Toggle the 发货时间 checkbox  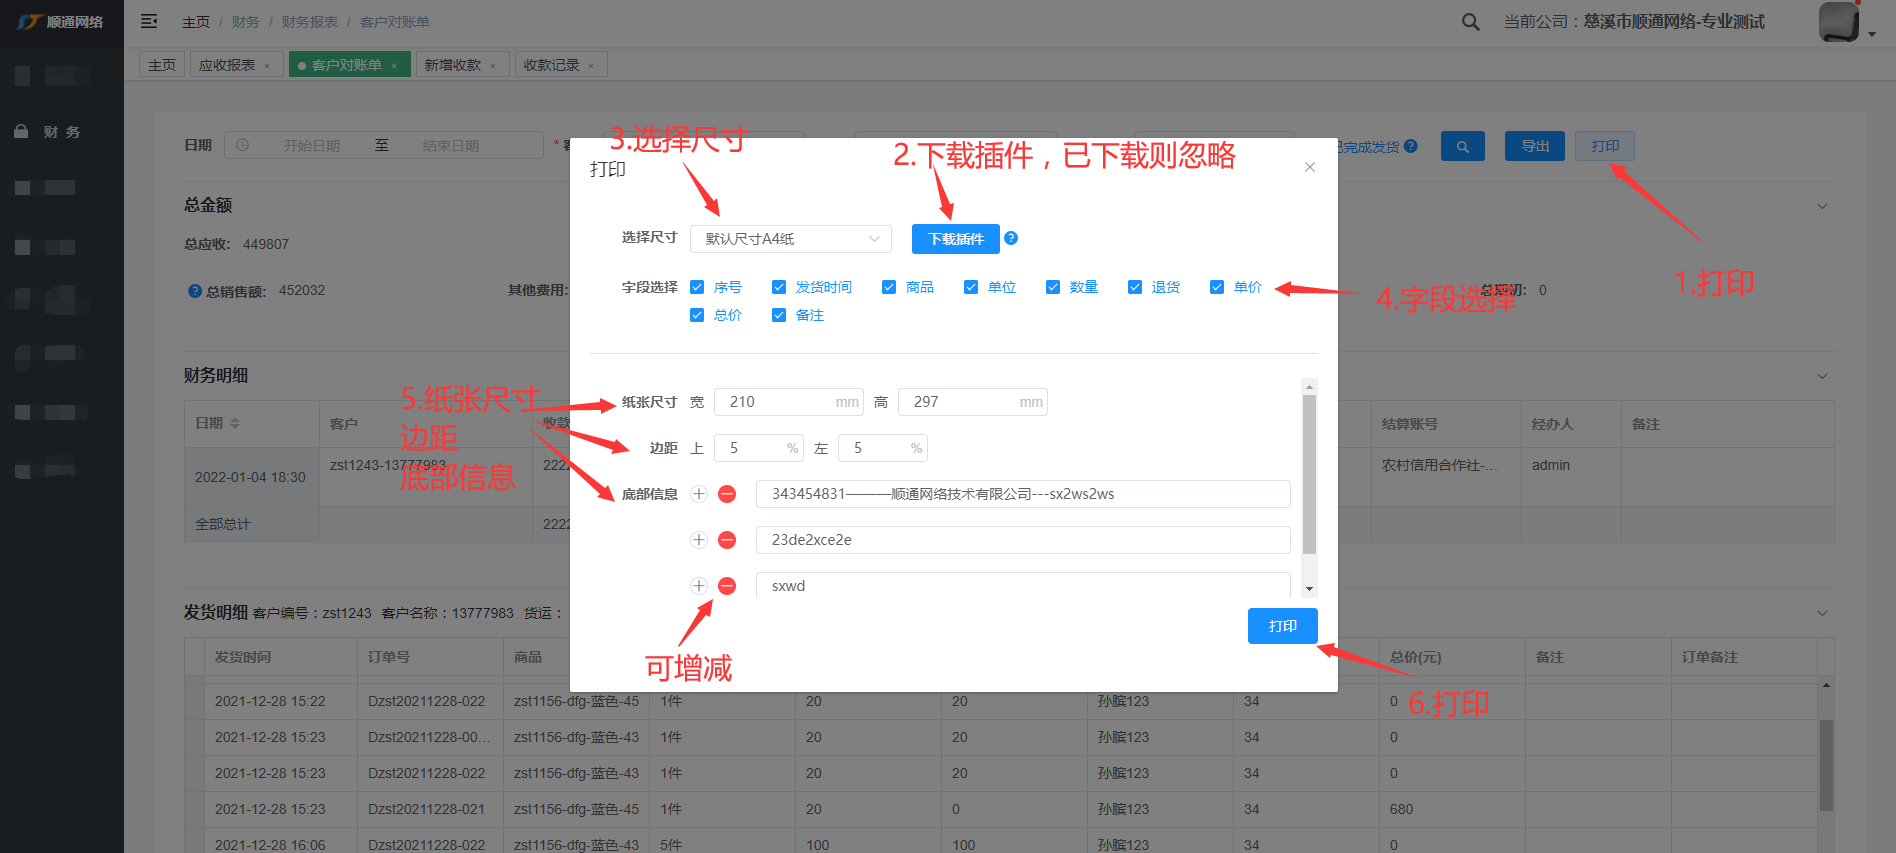(x=779, y=287)
